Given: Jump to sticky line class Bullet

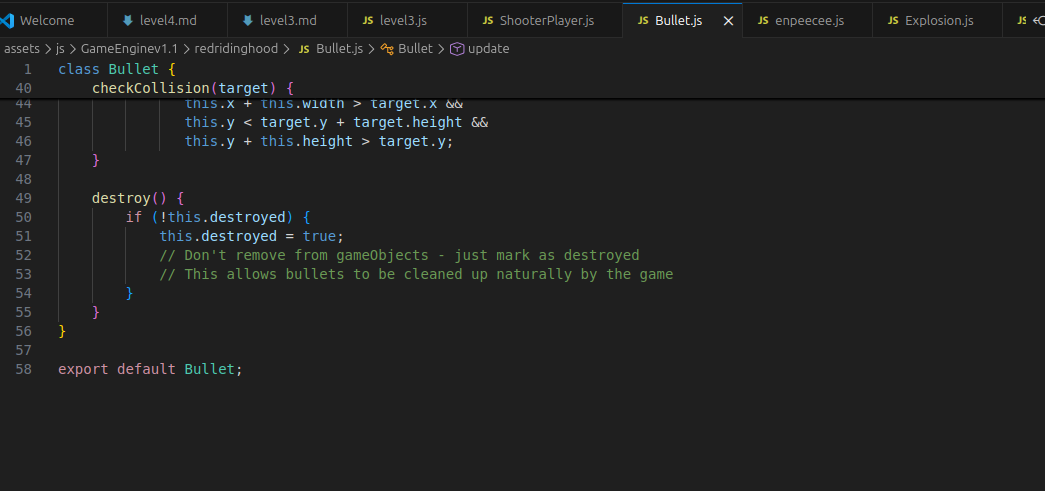Looking at the screenshot, I should click(117, 69).
